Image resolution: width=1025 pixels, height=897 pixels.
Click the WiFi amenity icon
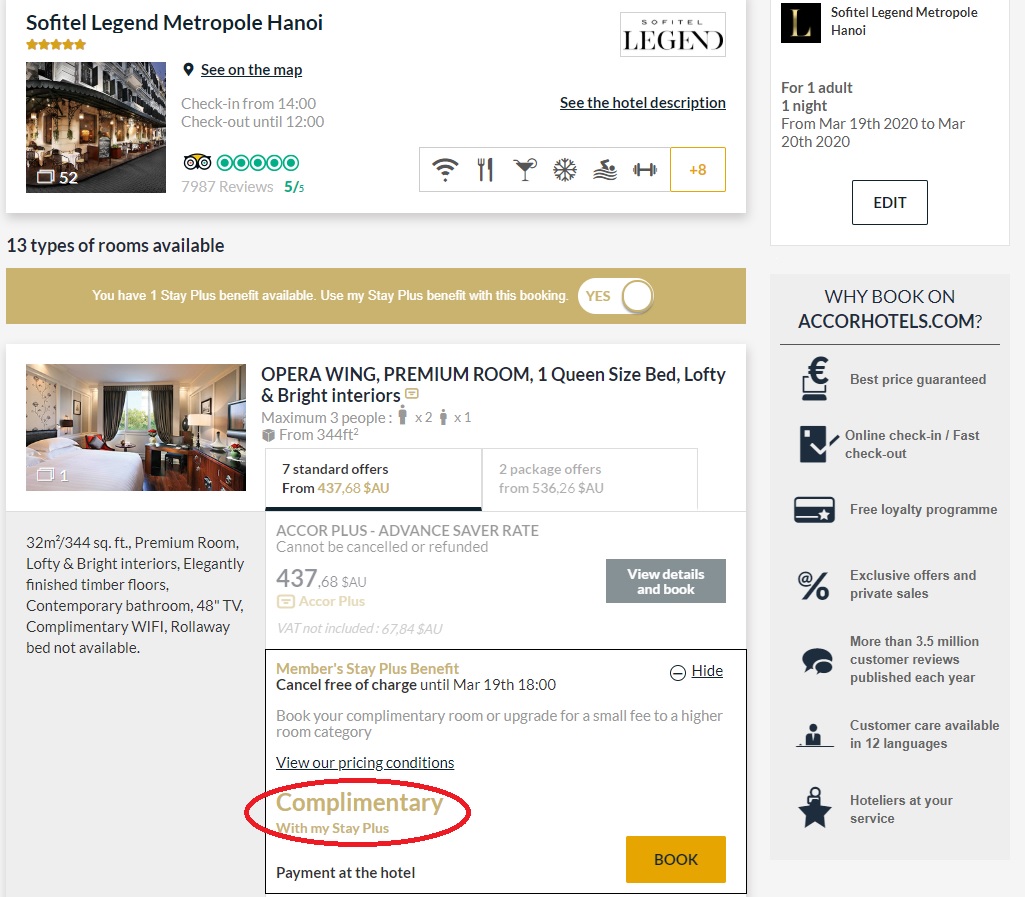pyautogui.click(x=445, y=170)
